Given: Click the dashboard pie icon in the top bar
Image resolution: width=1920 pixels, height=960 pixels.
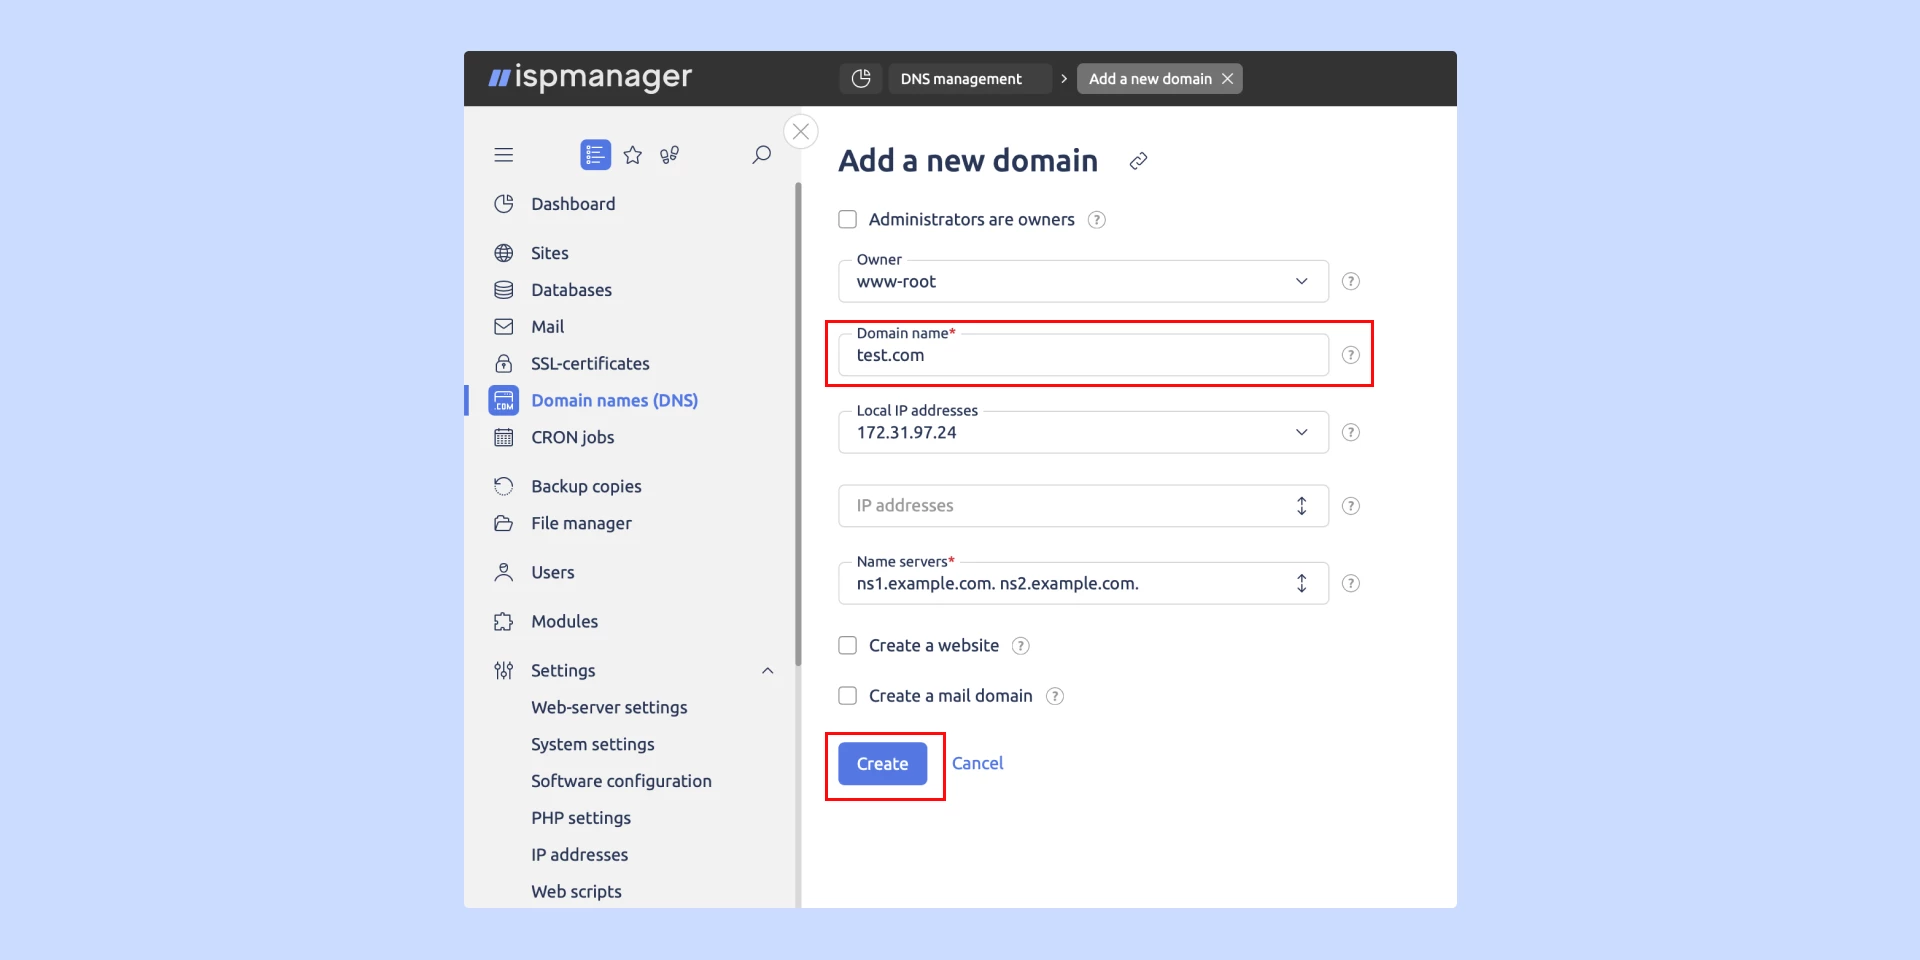Looking at the screenshot, I should click(x=861, y=78).
